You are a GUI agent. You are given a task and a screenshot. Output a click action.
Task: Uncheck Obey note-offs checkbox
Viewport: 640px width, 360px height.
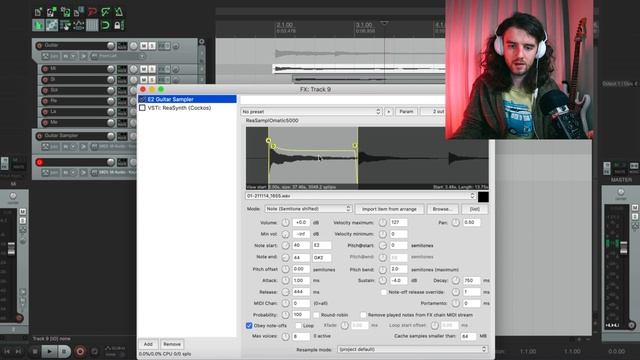tap(249, 325)
